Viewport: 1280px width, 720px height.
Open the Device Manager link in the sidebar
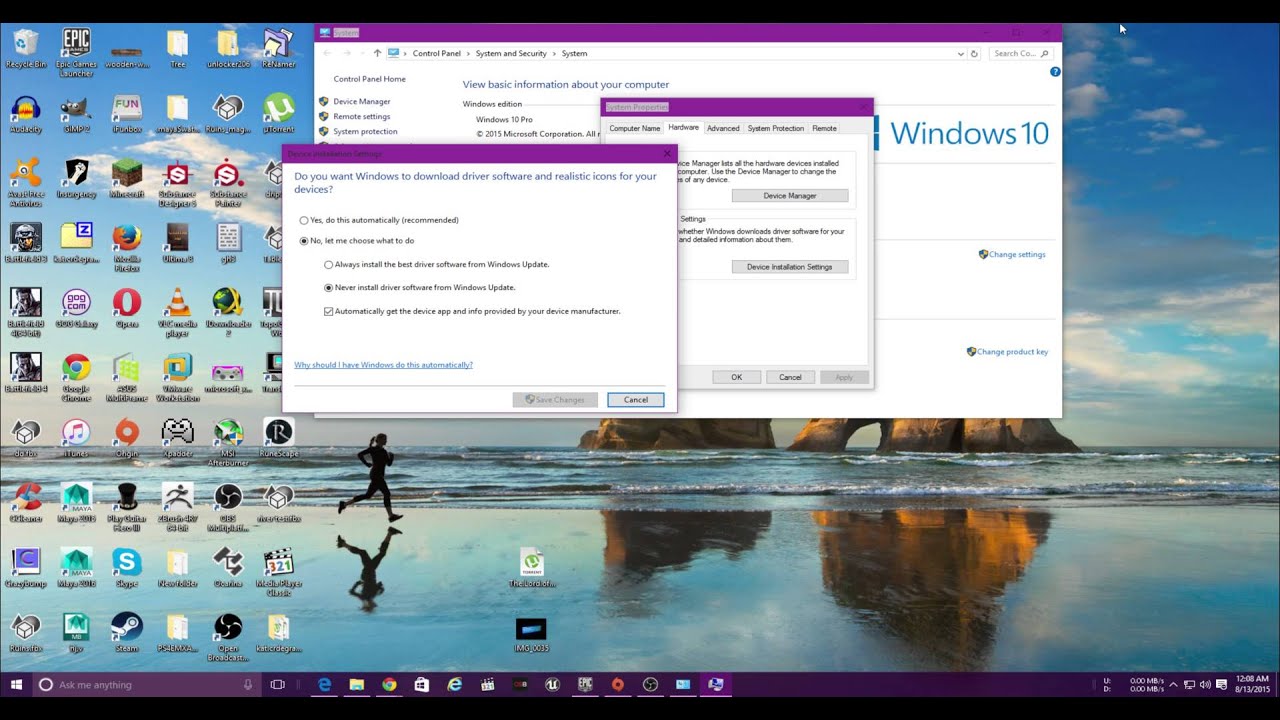pyautogui.click(x=362, y=102)
